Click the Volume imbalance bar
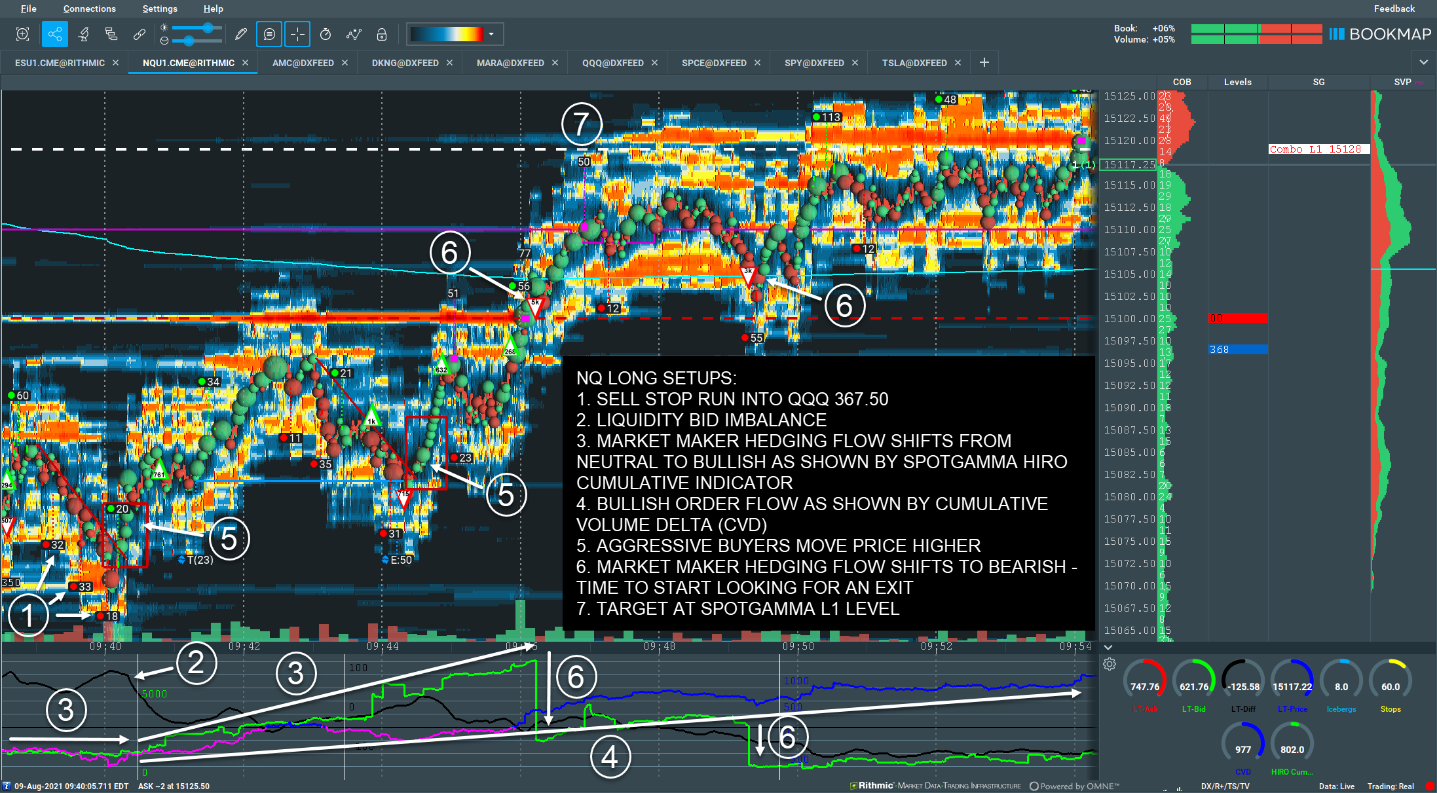Screen dimensions: 1437x793 1256,40
